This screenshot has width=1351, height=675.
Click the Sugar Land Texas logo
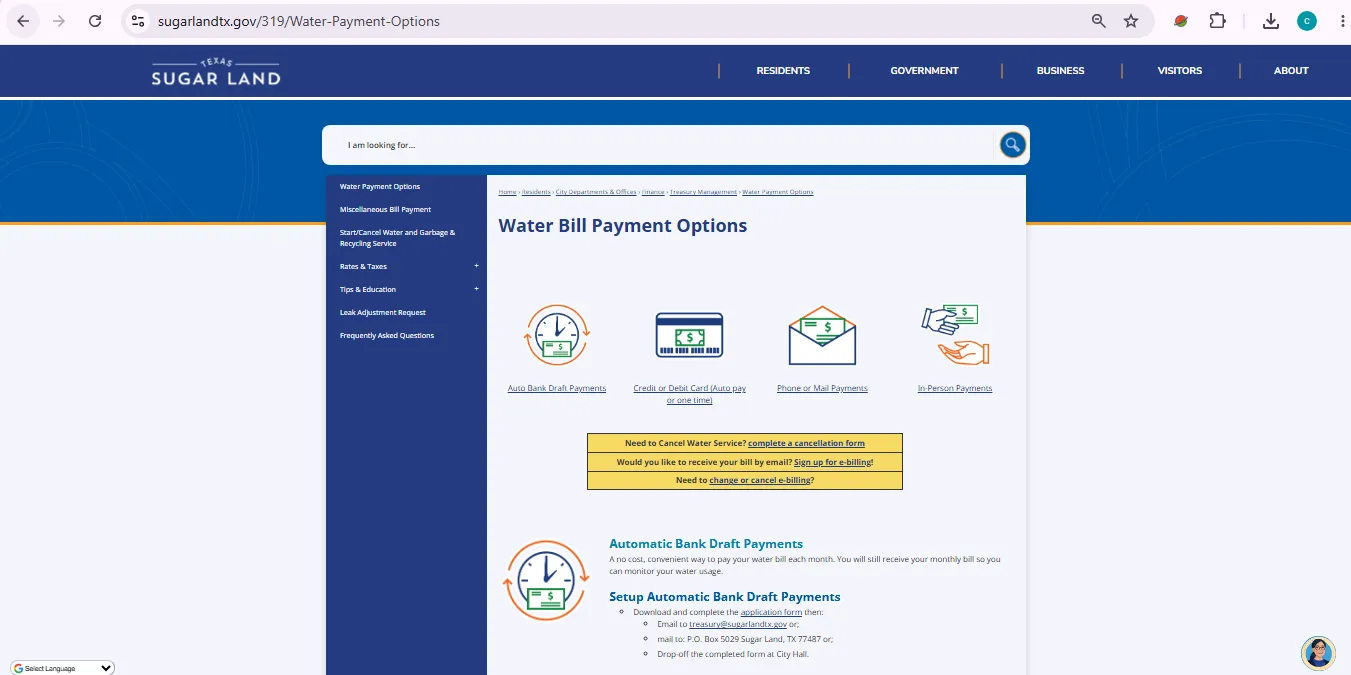(216, 71)
